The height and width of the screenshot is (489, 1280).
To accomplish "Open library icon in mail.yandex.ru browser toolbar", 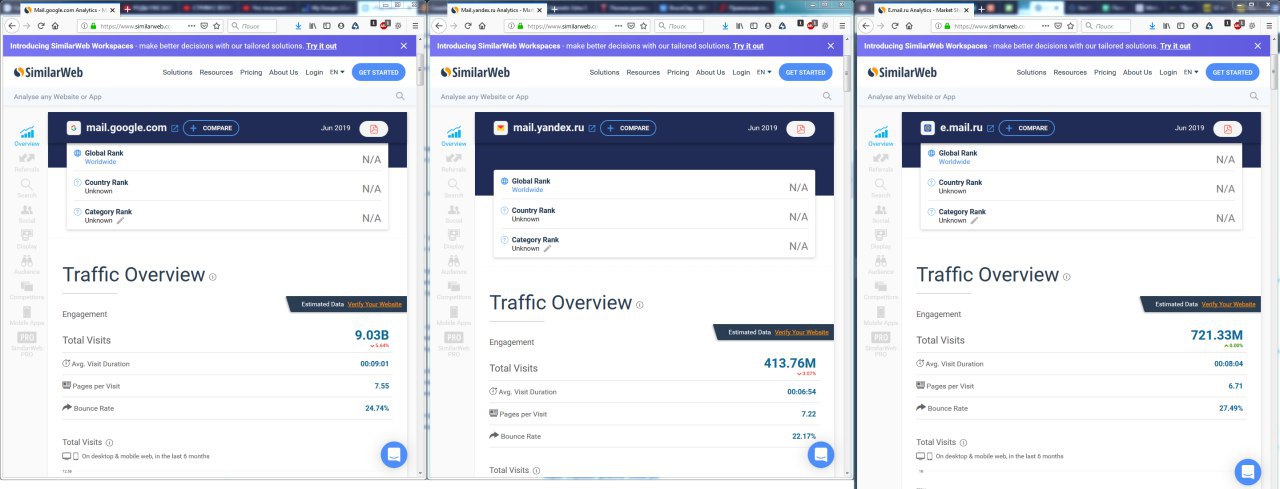I will [739, 25].
